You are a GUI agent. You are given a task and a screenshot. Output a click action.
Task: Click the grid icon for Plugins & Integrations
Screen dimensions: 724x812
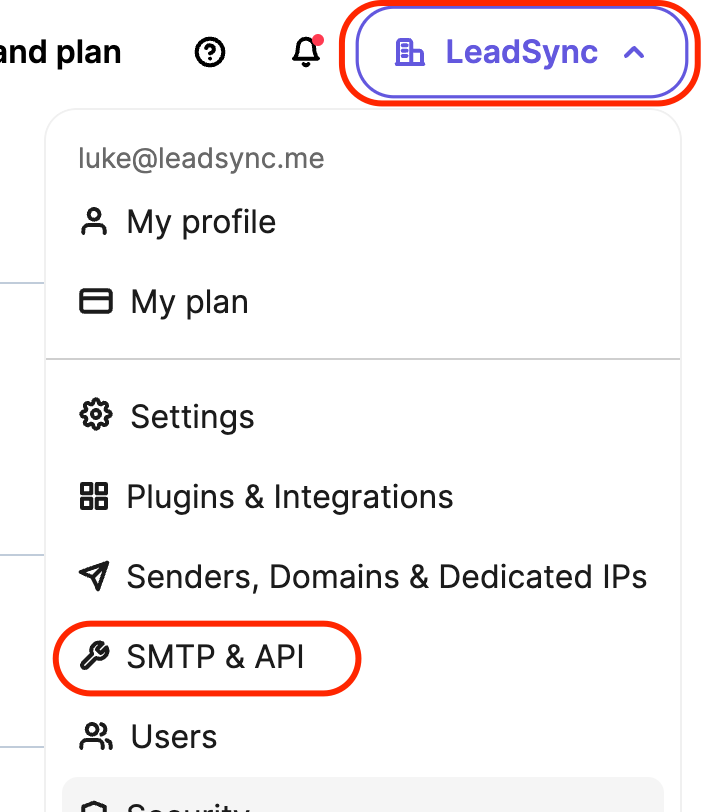point(94,496)
